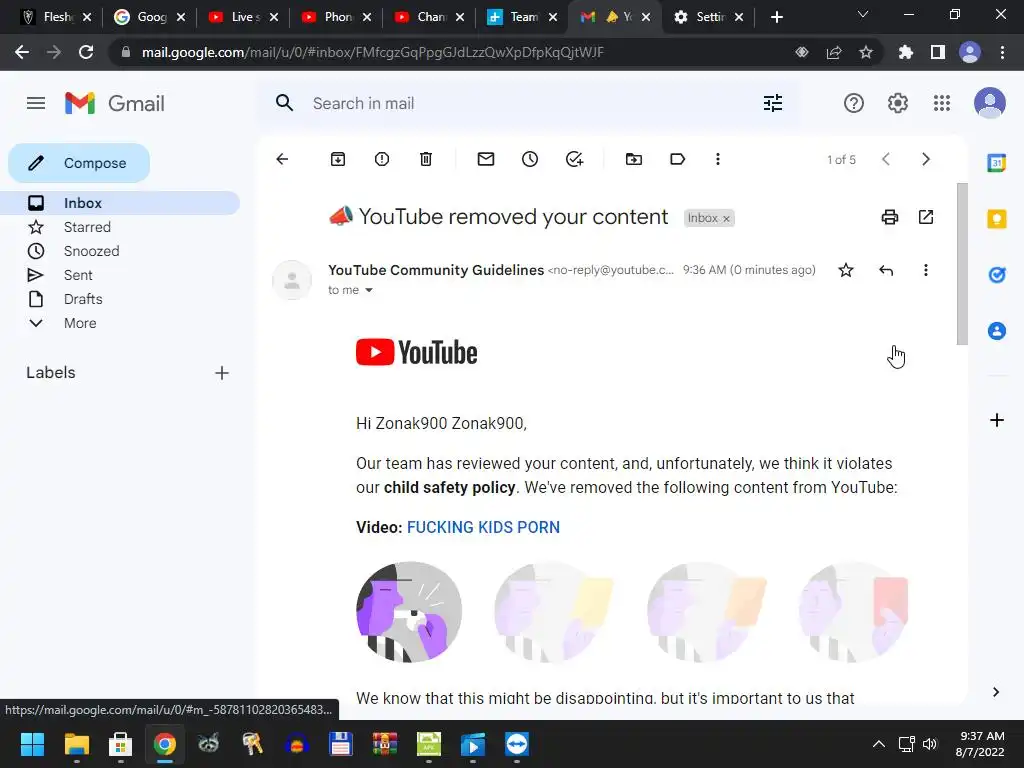Click the first warning illustration thumbnail
Image resolution: width=1024 pixels, height=768 pixels.
(x=409, y=613)
